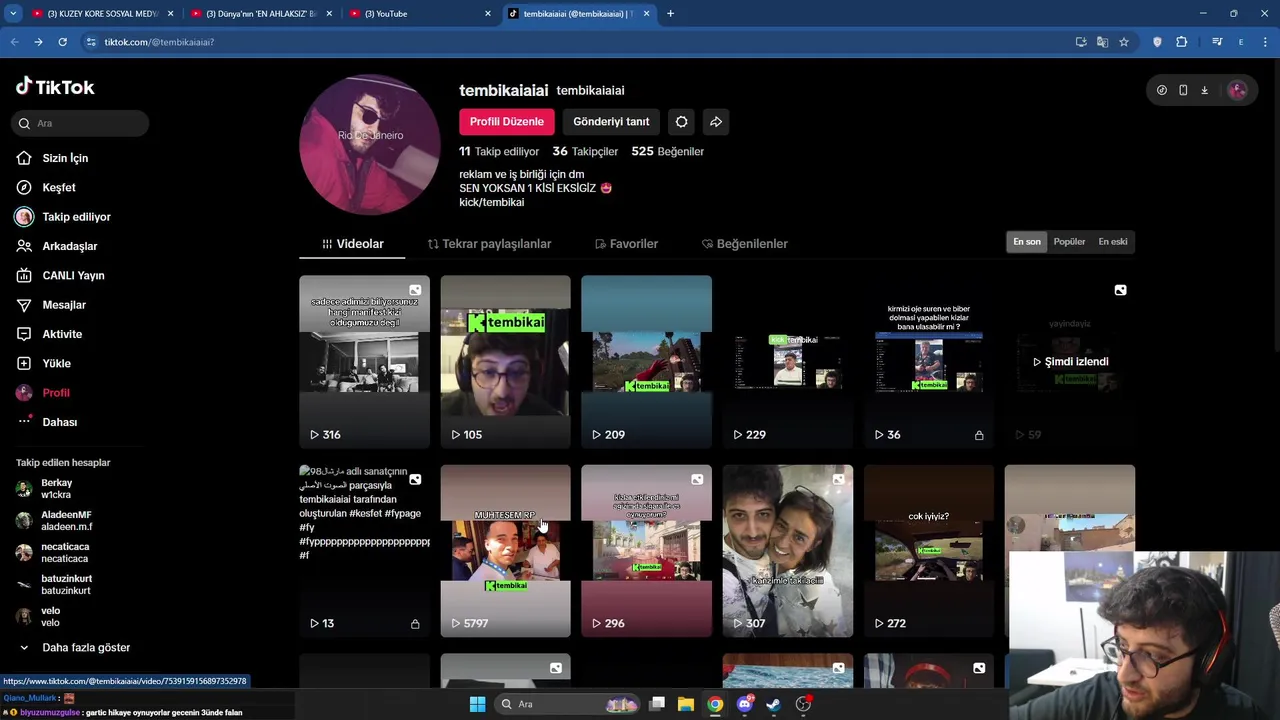The image size is (1280, 720).
Task: Open Aktivite notifications
Action: click(x=62, y=334)
